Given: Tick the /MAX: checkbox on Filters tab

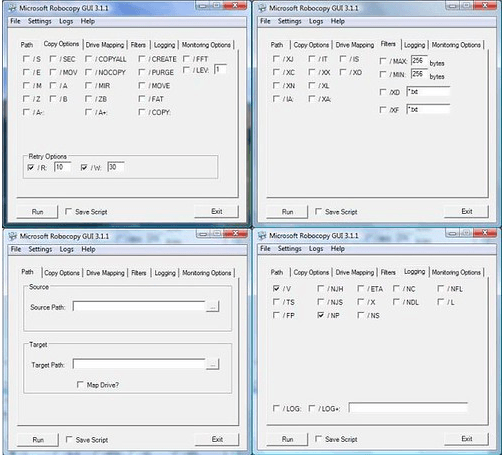Looking at the screenshot, I should [383, 61].
